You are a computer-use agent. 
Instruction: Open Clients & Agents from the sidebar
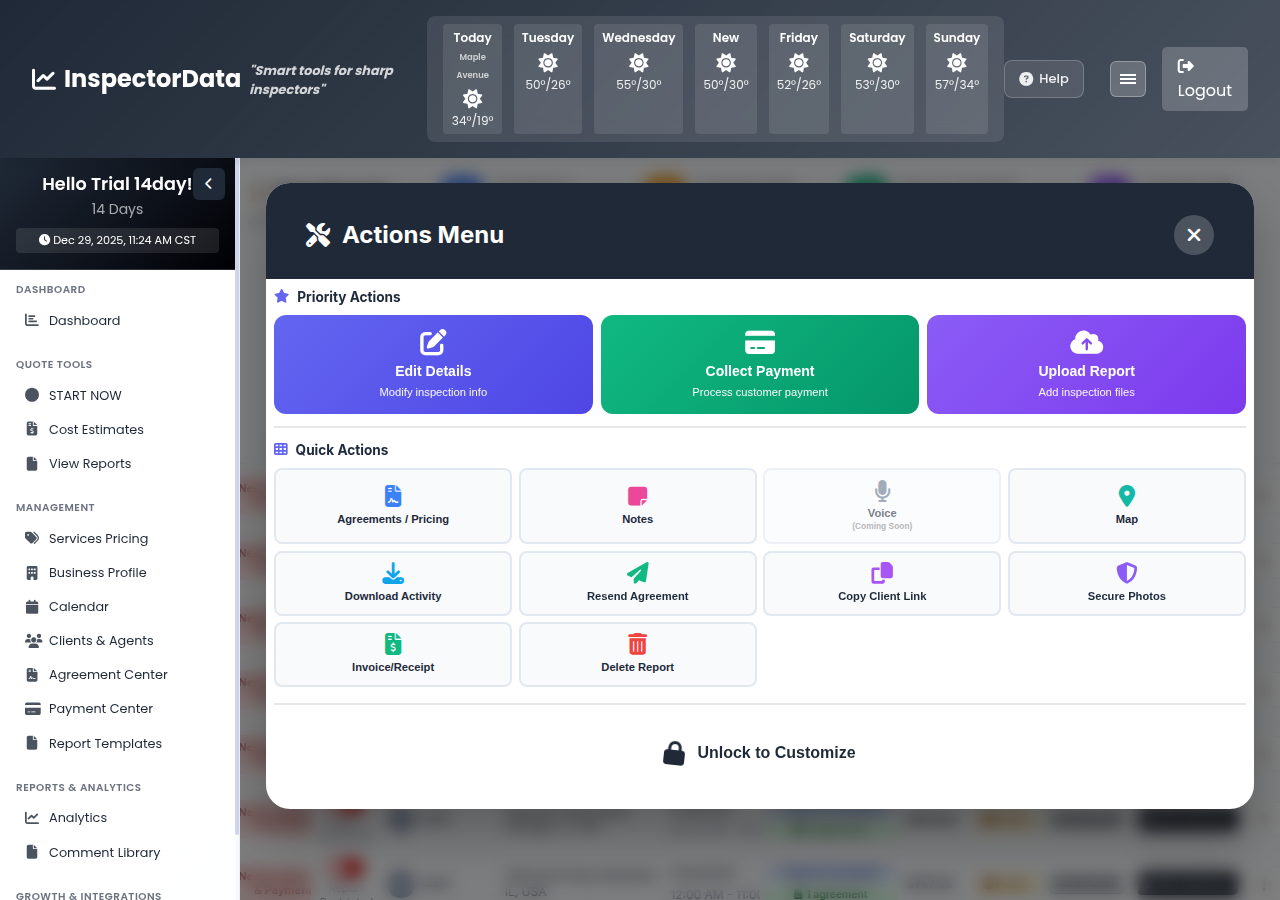coord(103,640)
